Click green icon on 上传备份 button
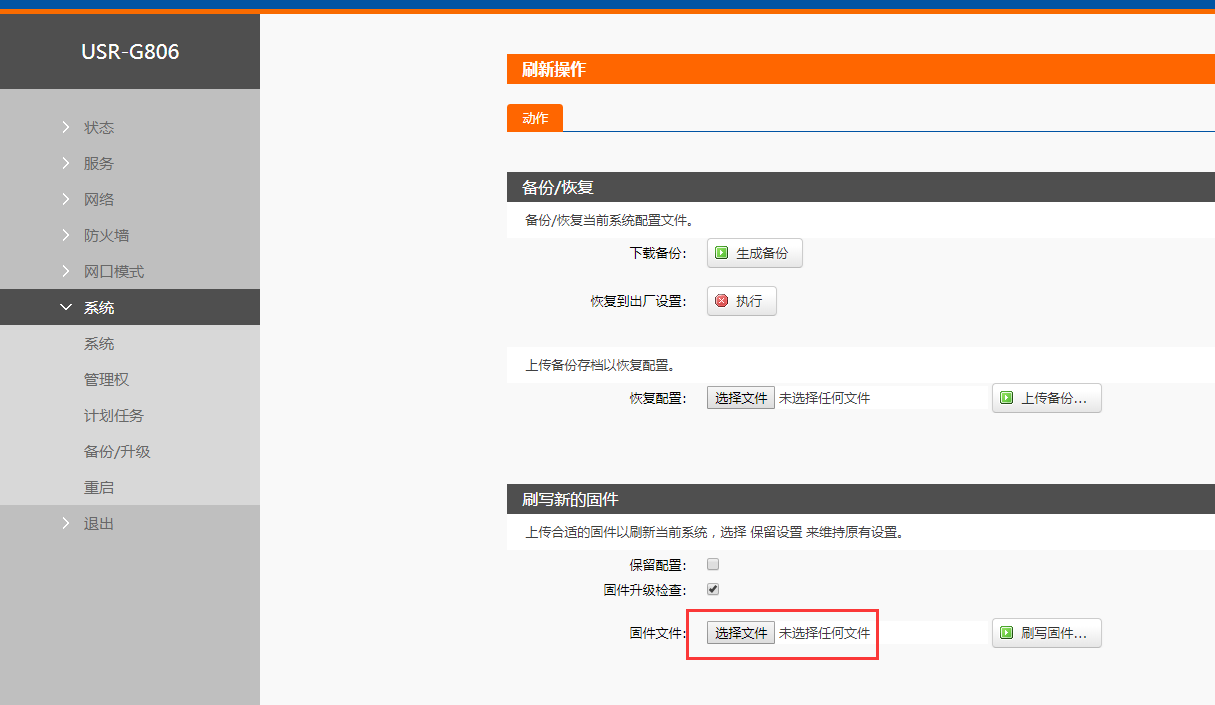 click(1007, 398)
